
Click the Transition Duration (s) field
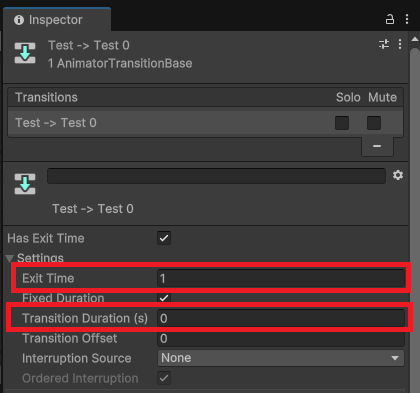[x=281, y=318]
